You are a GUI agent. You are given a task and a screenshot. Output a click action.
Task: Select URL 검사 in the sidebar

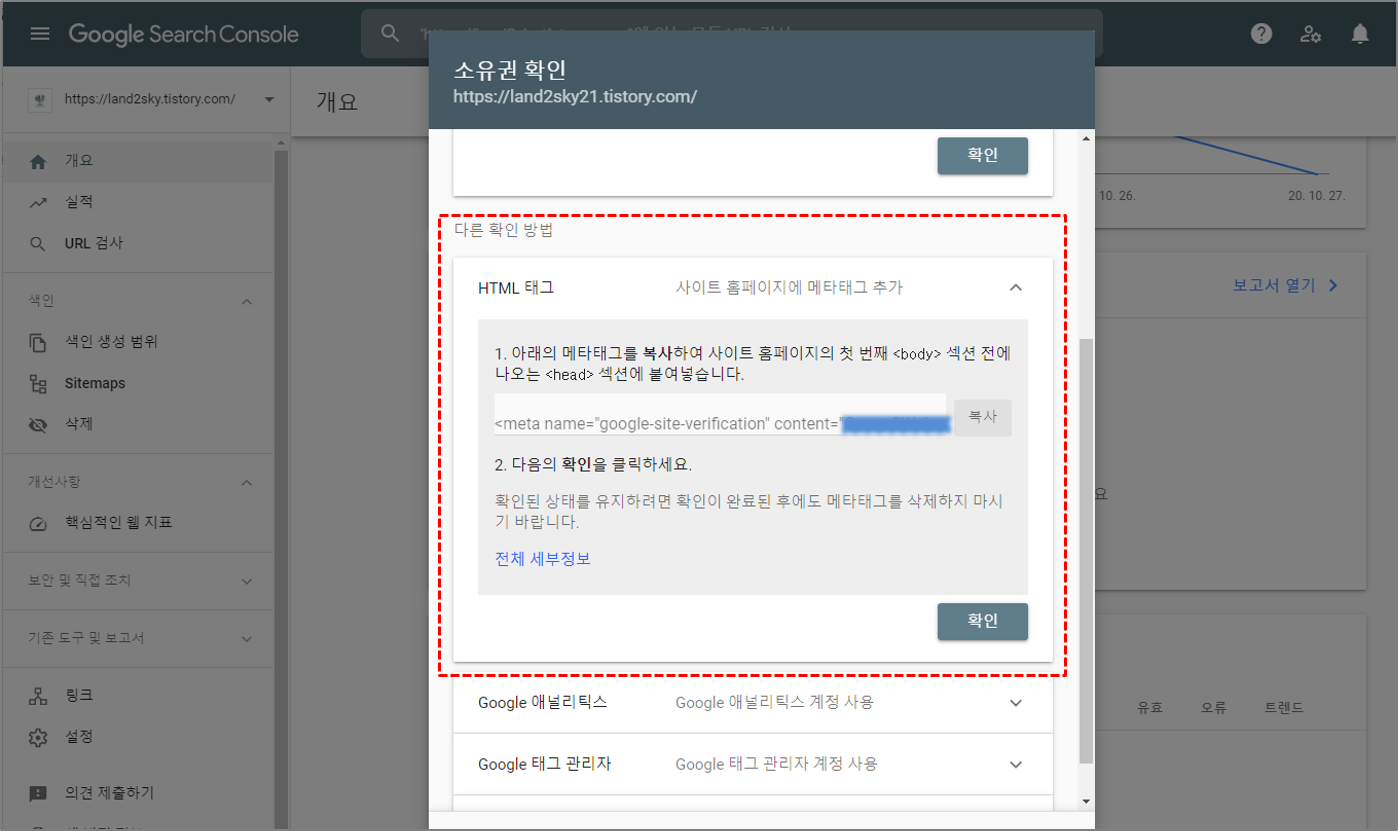click(x=138, y=244)
